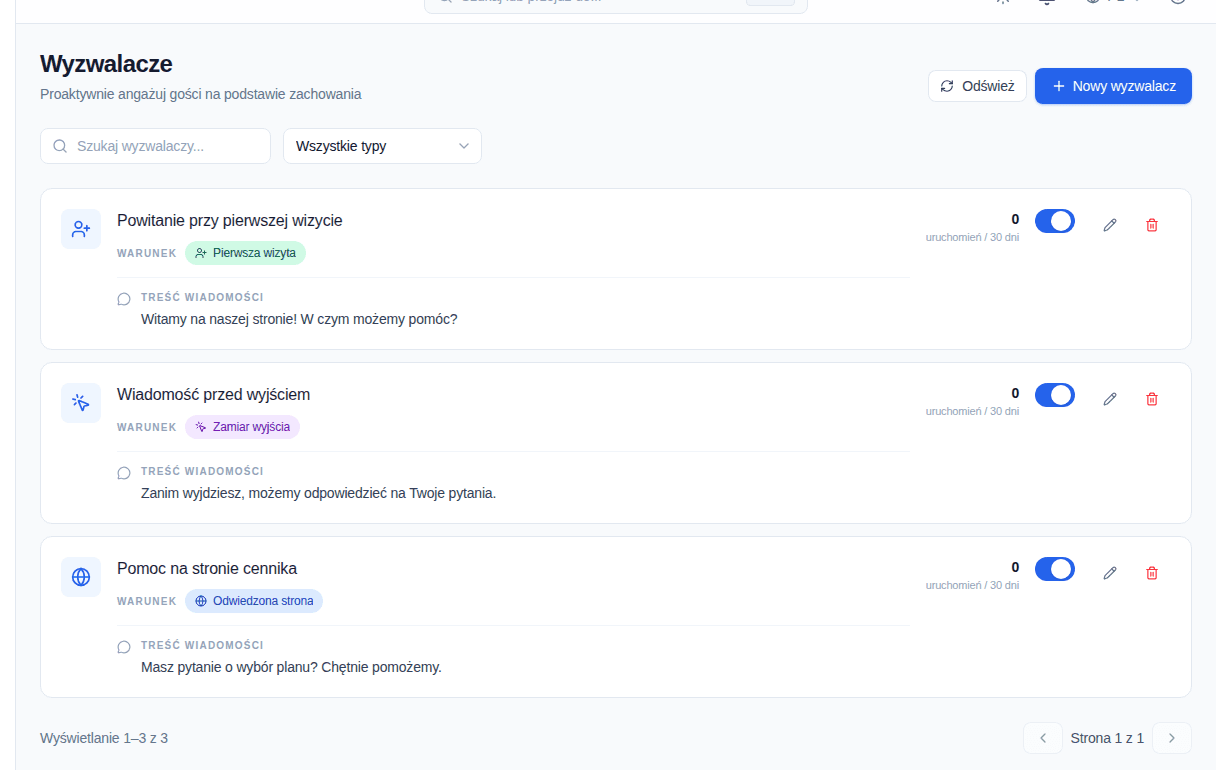
Task: Click the globe icon beside Pomoc na stronie cennika
Action: pyautogui.click(x=81, y=577)
